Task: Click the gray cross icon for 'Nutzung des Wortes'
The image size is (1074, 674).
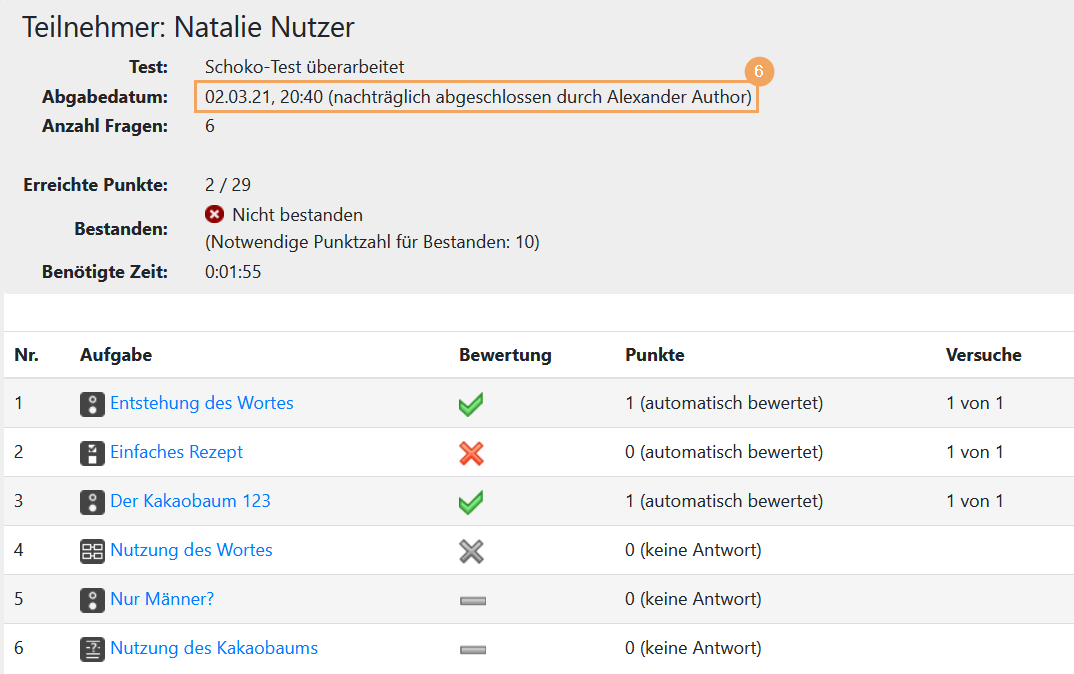Action: coord(471,551)
